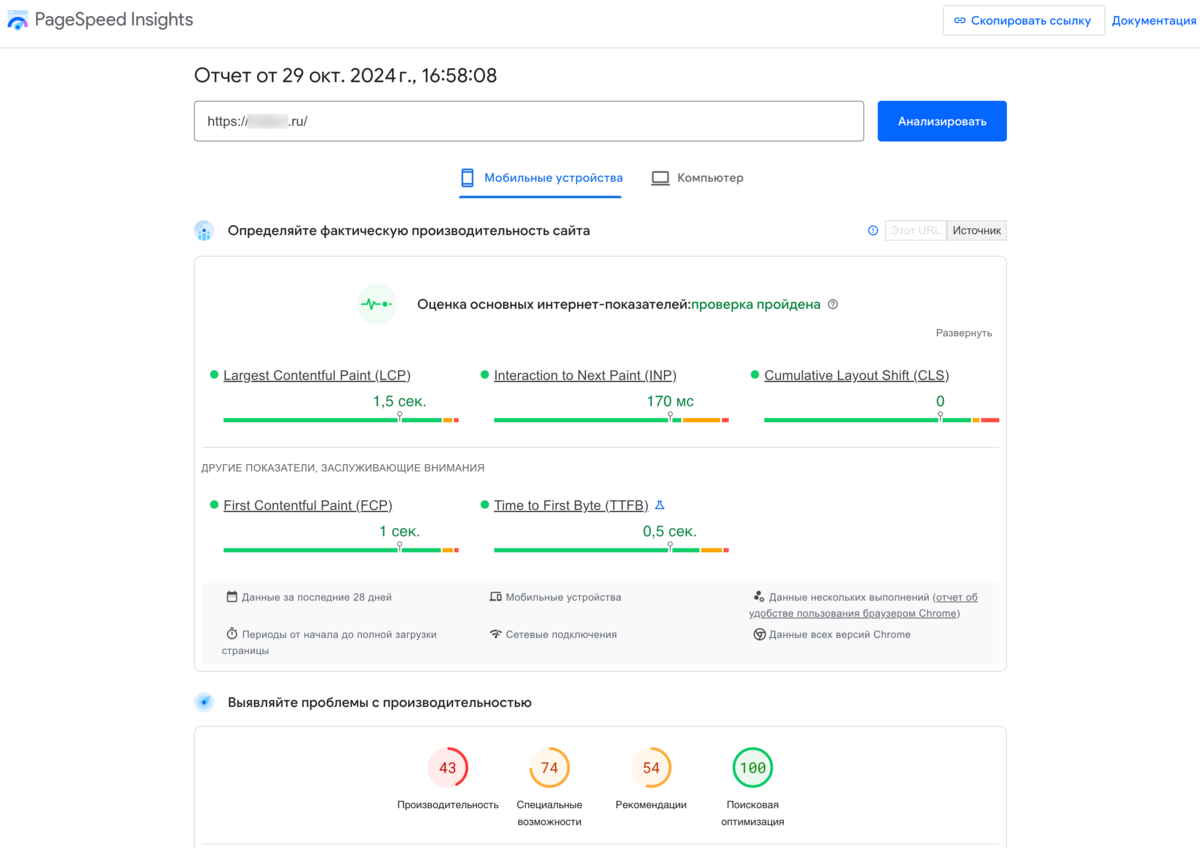Screen dimensions: 1200x848
Task: Open First Contentful Paint (FCP) link
Action: coord(308,505)
